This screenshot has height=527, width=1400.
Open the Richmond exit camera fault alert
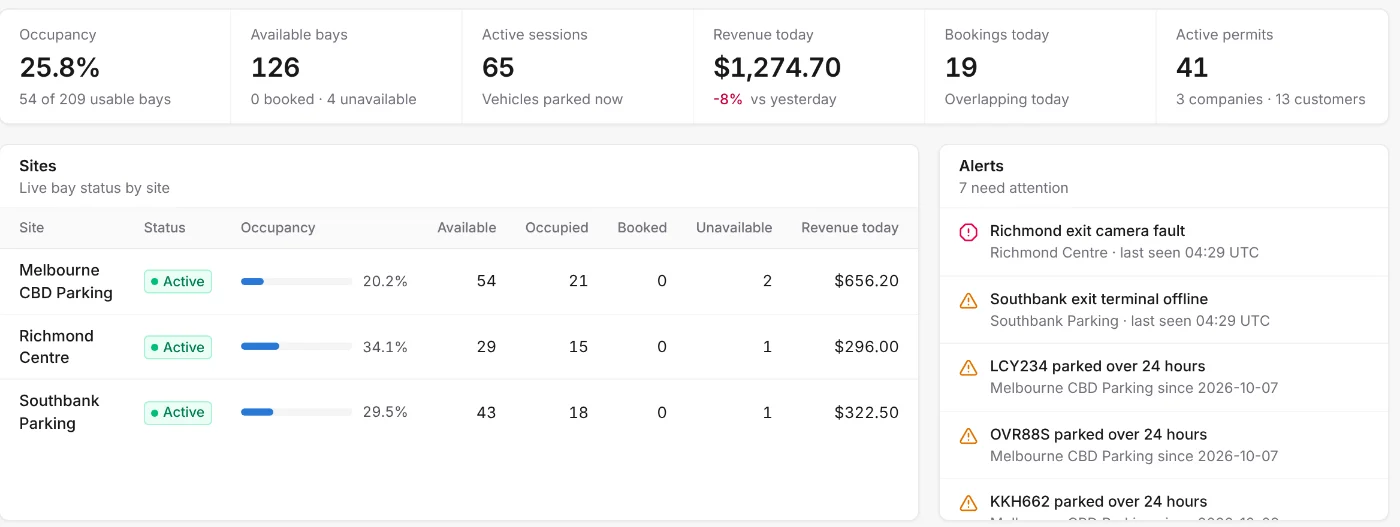pyautogui.click(x=1164, y=242)
